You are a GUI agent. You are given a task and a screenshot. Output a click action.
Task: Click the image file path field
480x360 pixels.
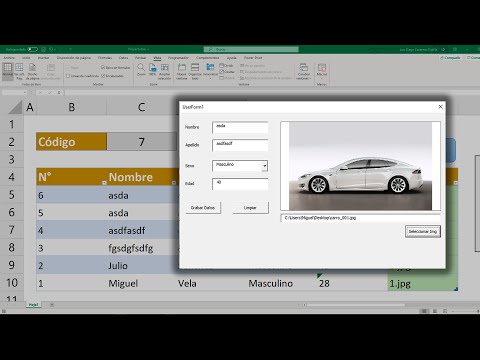click(x=361, y=218)
